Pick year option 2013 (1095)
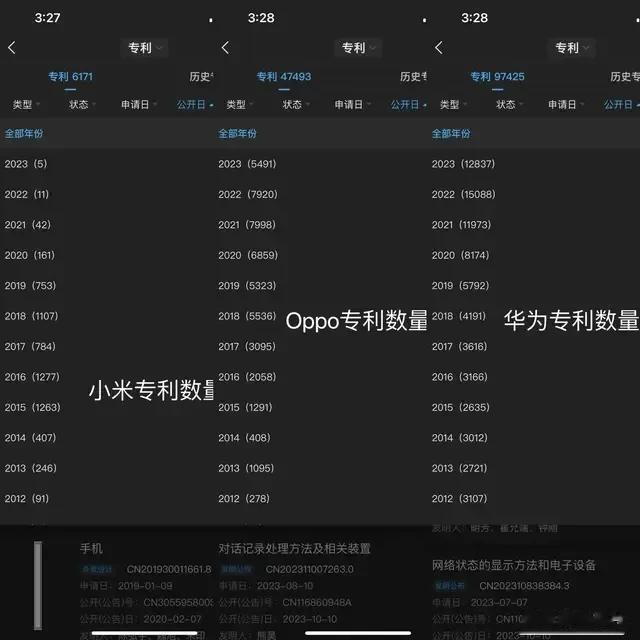The width and height of the screenshot is (640, 640). pos(246,468)
